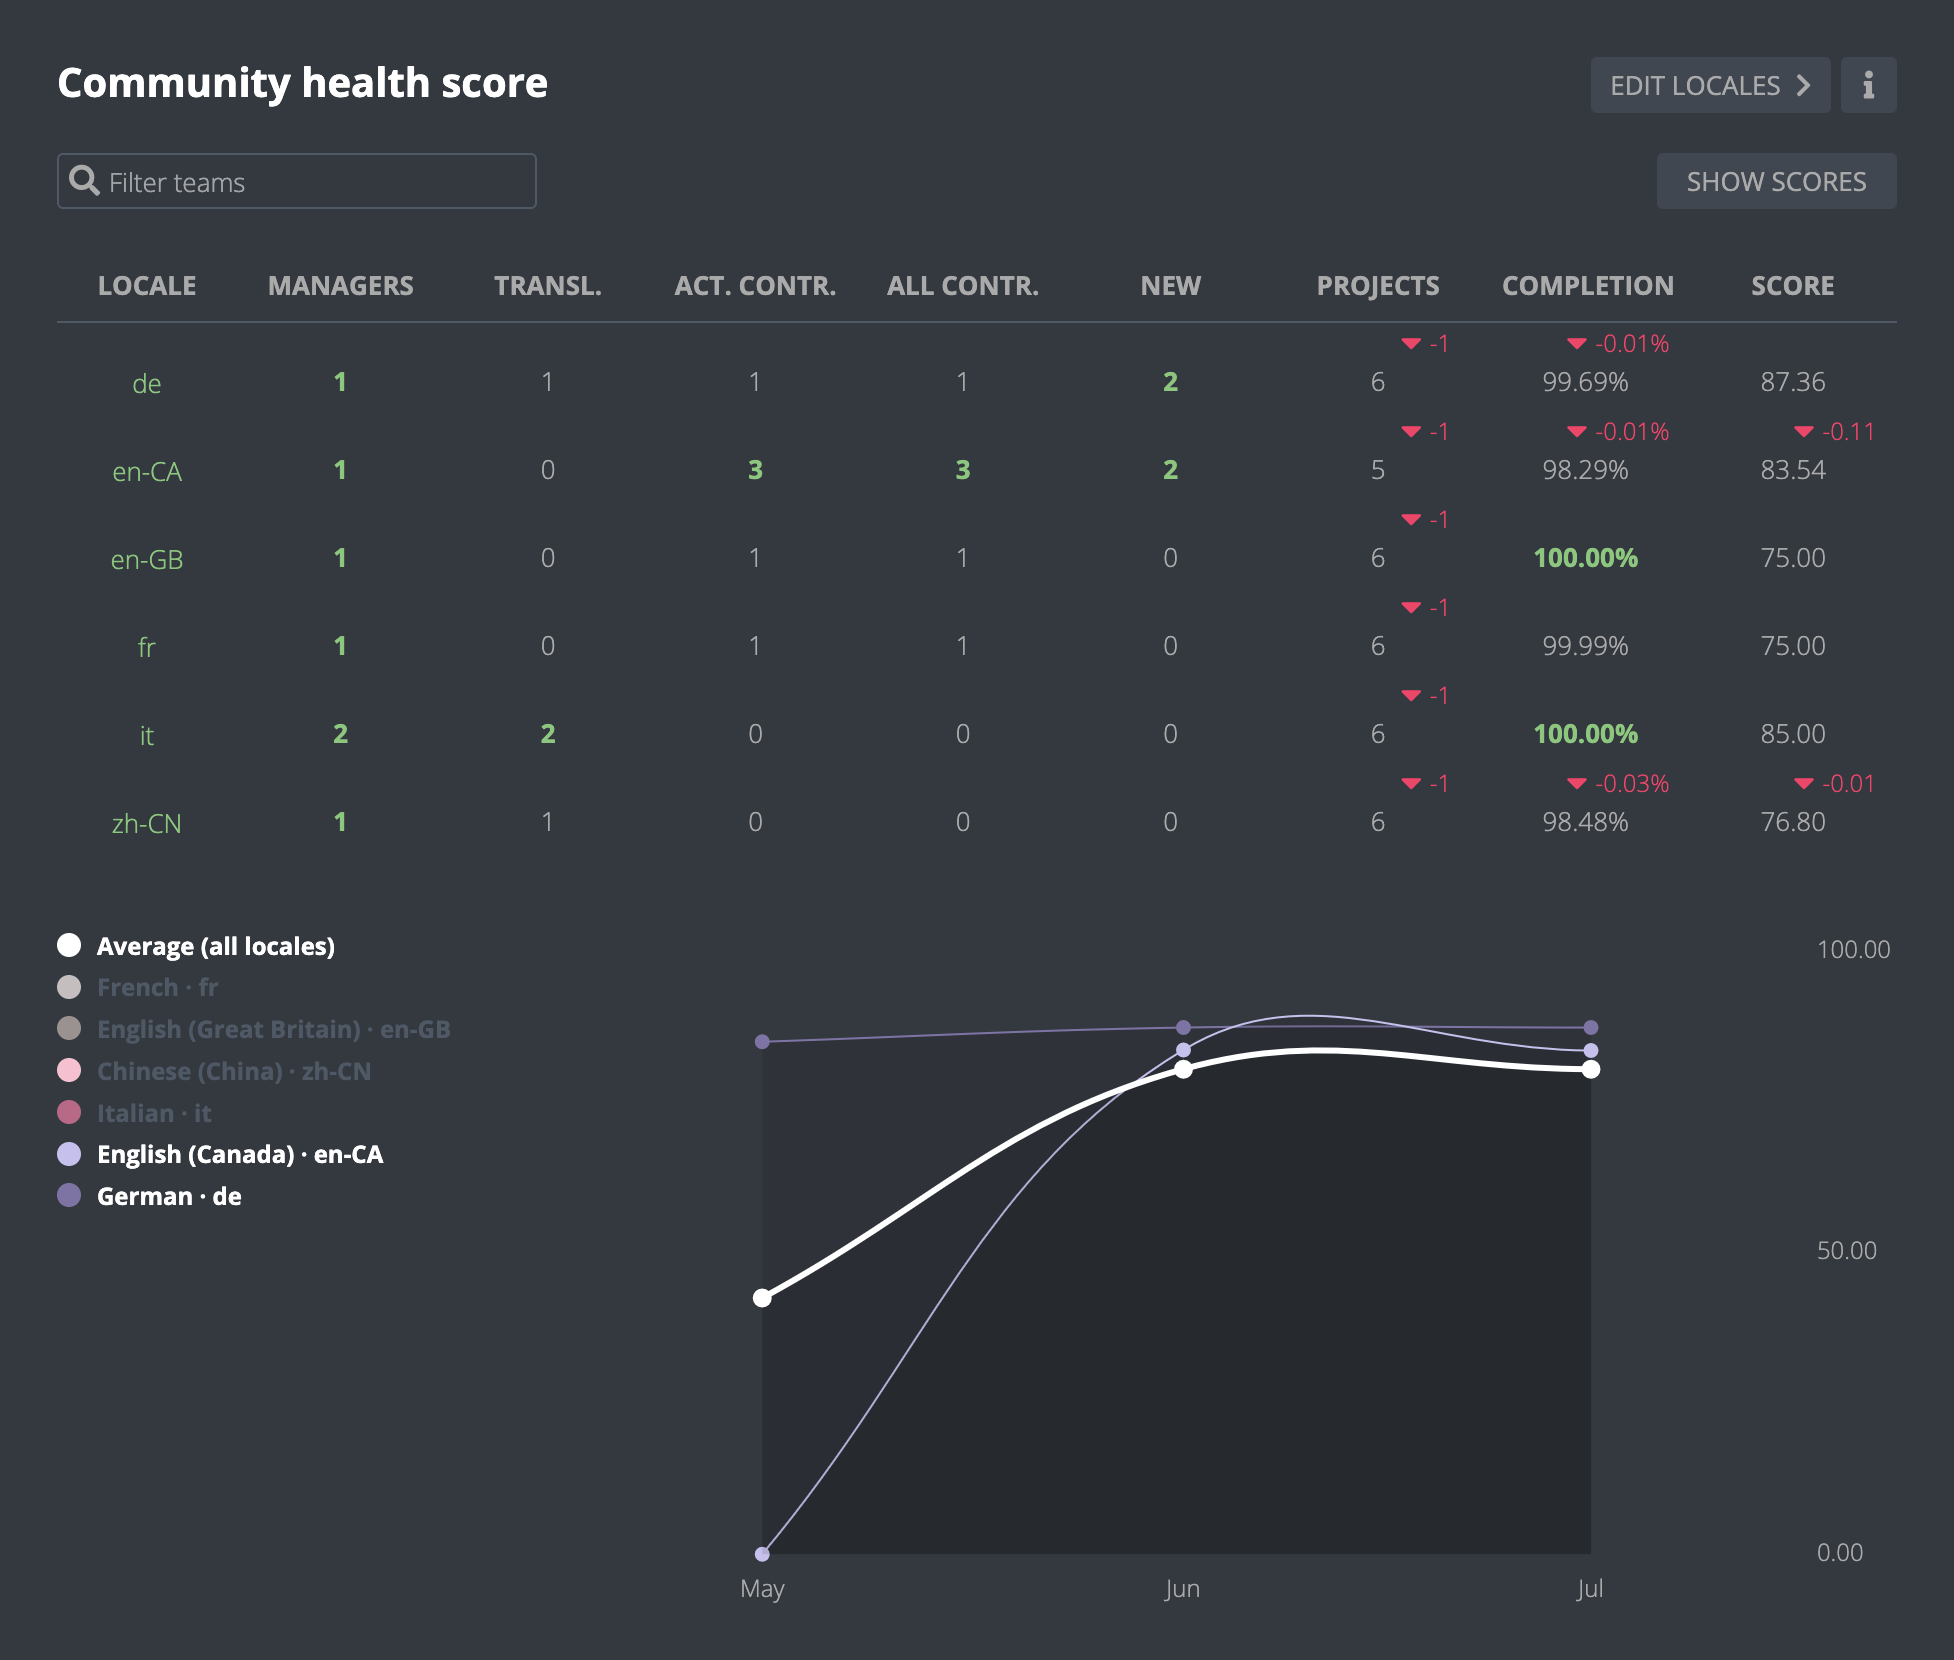Open the it locale link
The image size is (1954, 1660).
[x=147, y=735]
